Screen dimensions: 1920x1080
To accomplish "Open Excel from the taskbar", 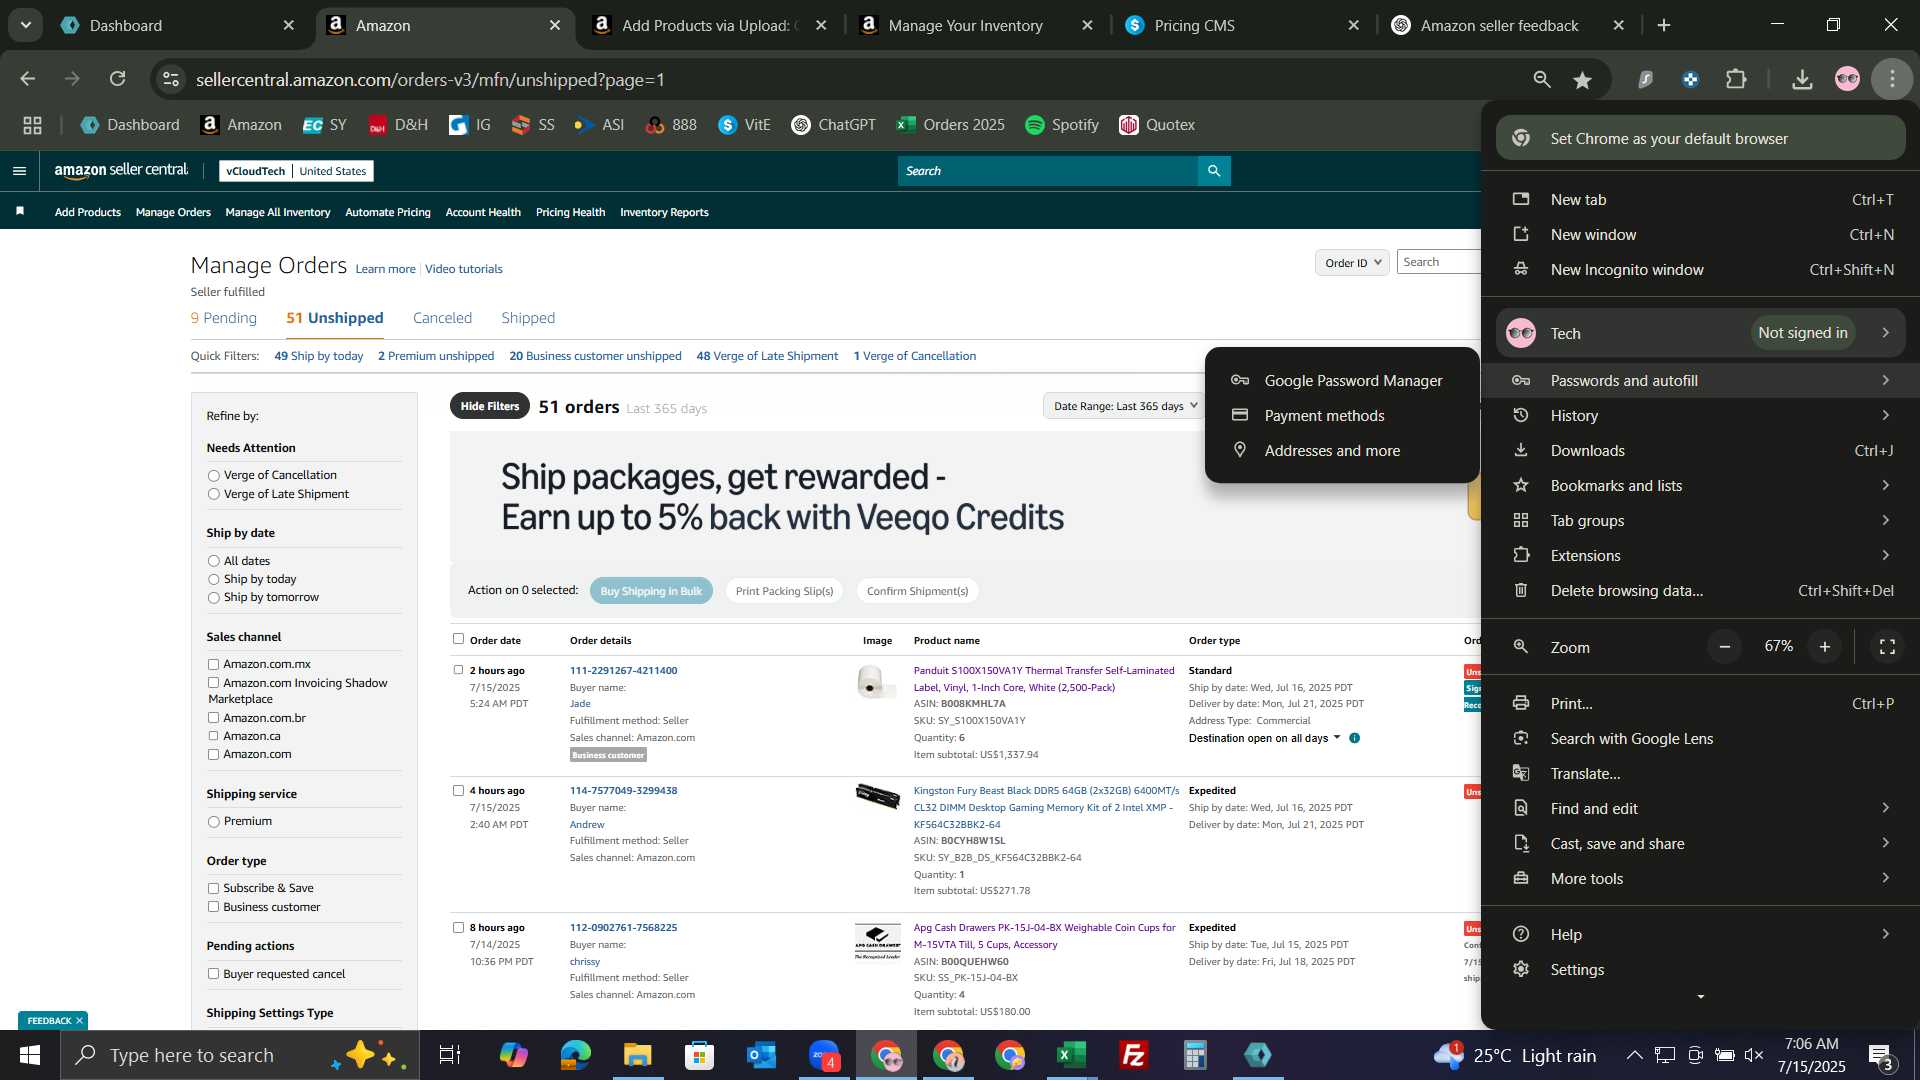I will click(1071, 1055).
